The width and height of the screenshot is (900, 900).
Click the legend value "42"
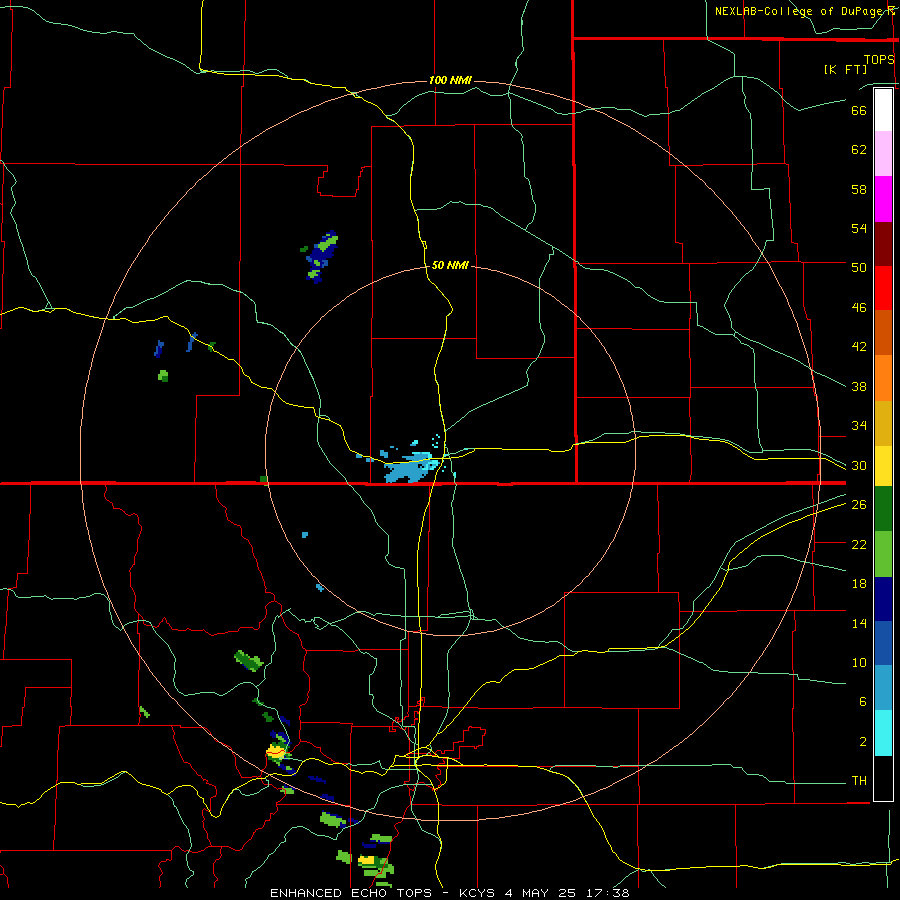tap(859, 347)
